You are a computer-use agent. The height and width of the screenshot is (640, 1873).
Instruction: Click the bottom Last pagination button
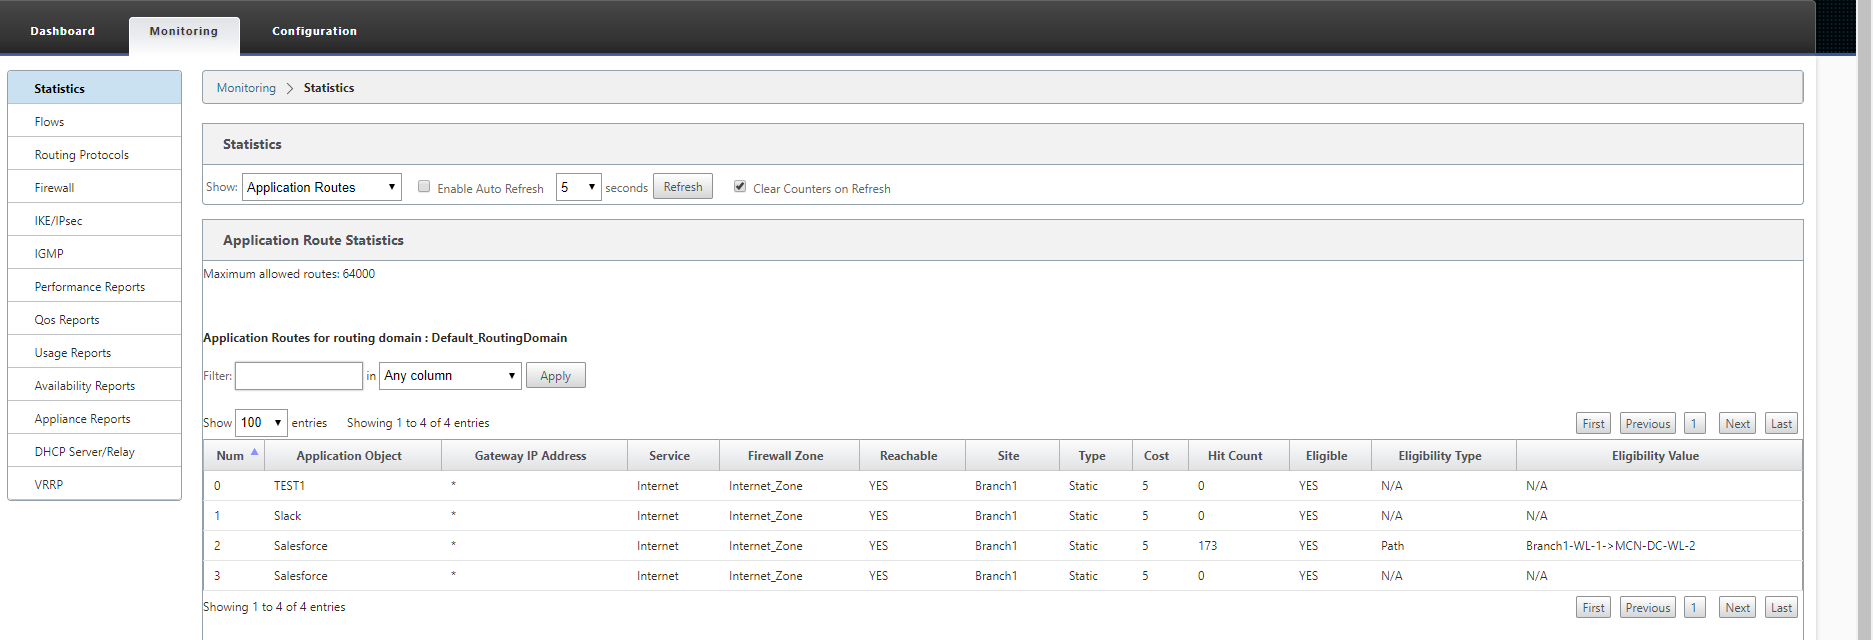[1781, 608]
